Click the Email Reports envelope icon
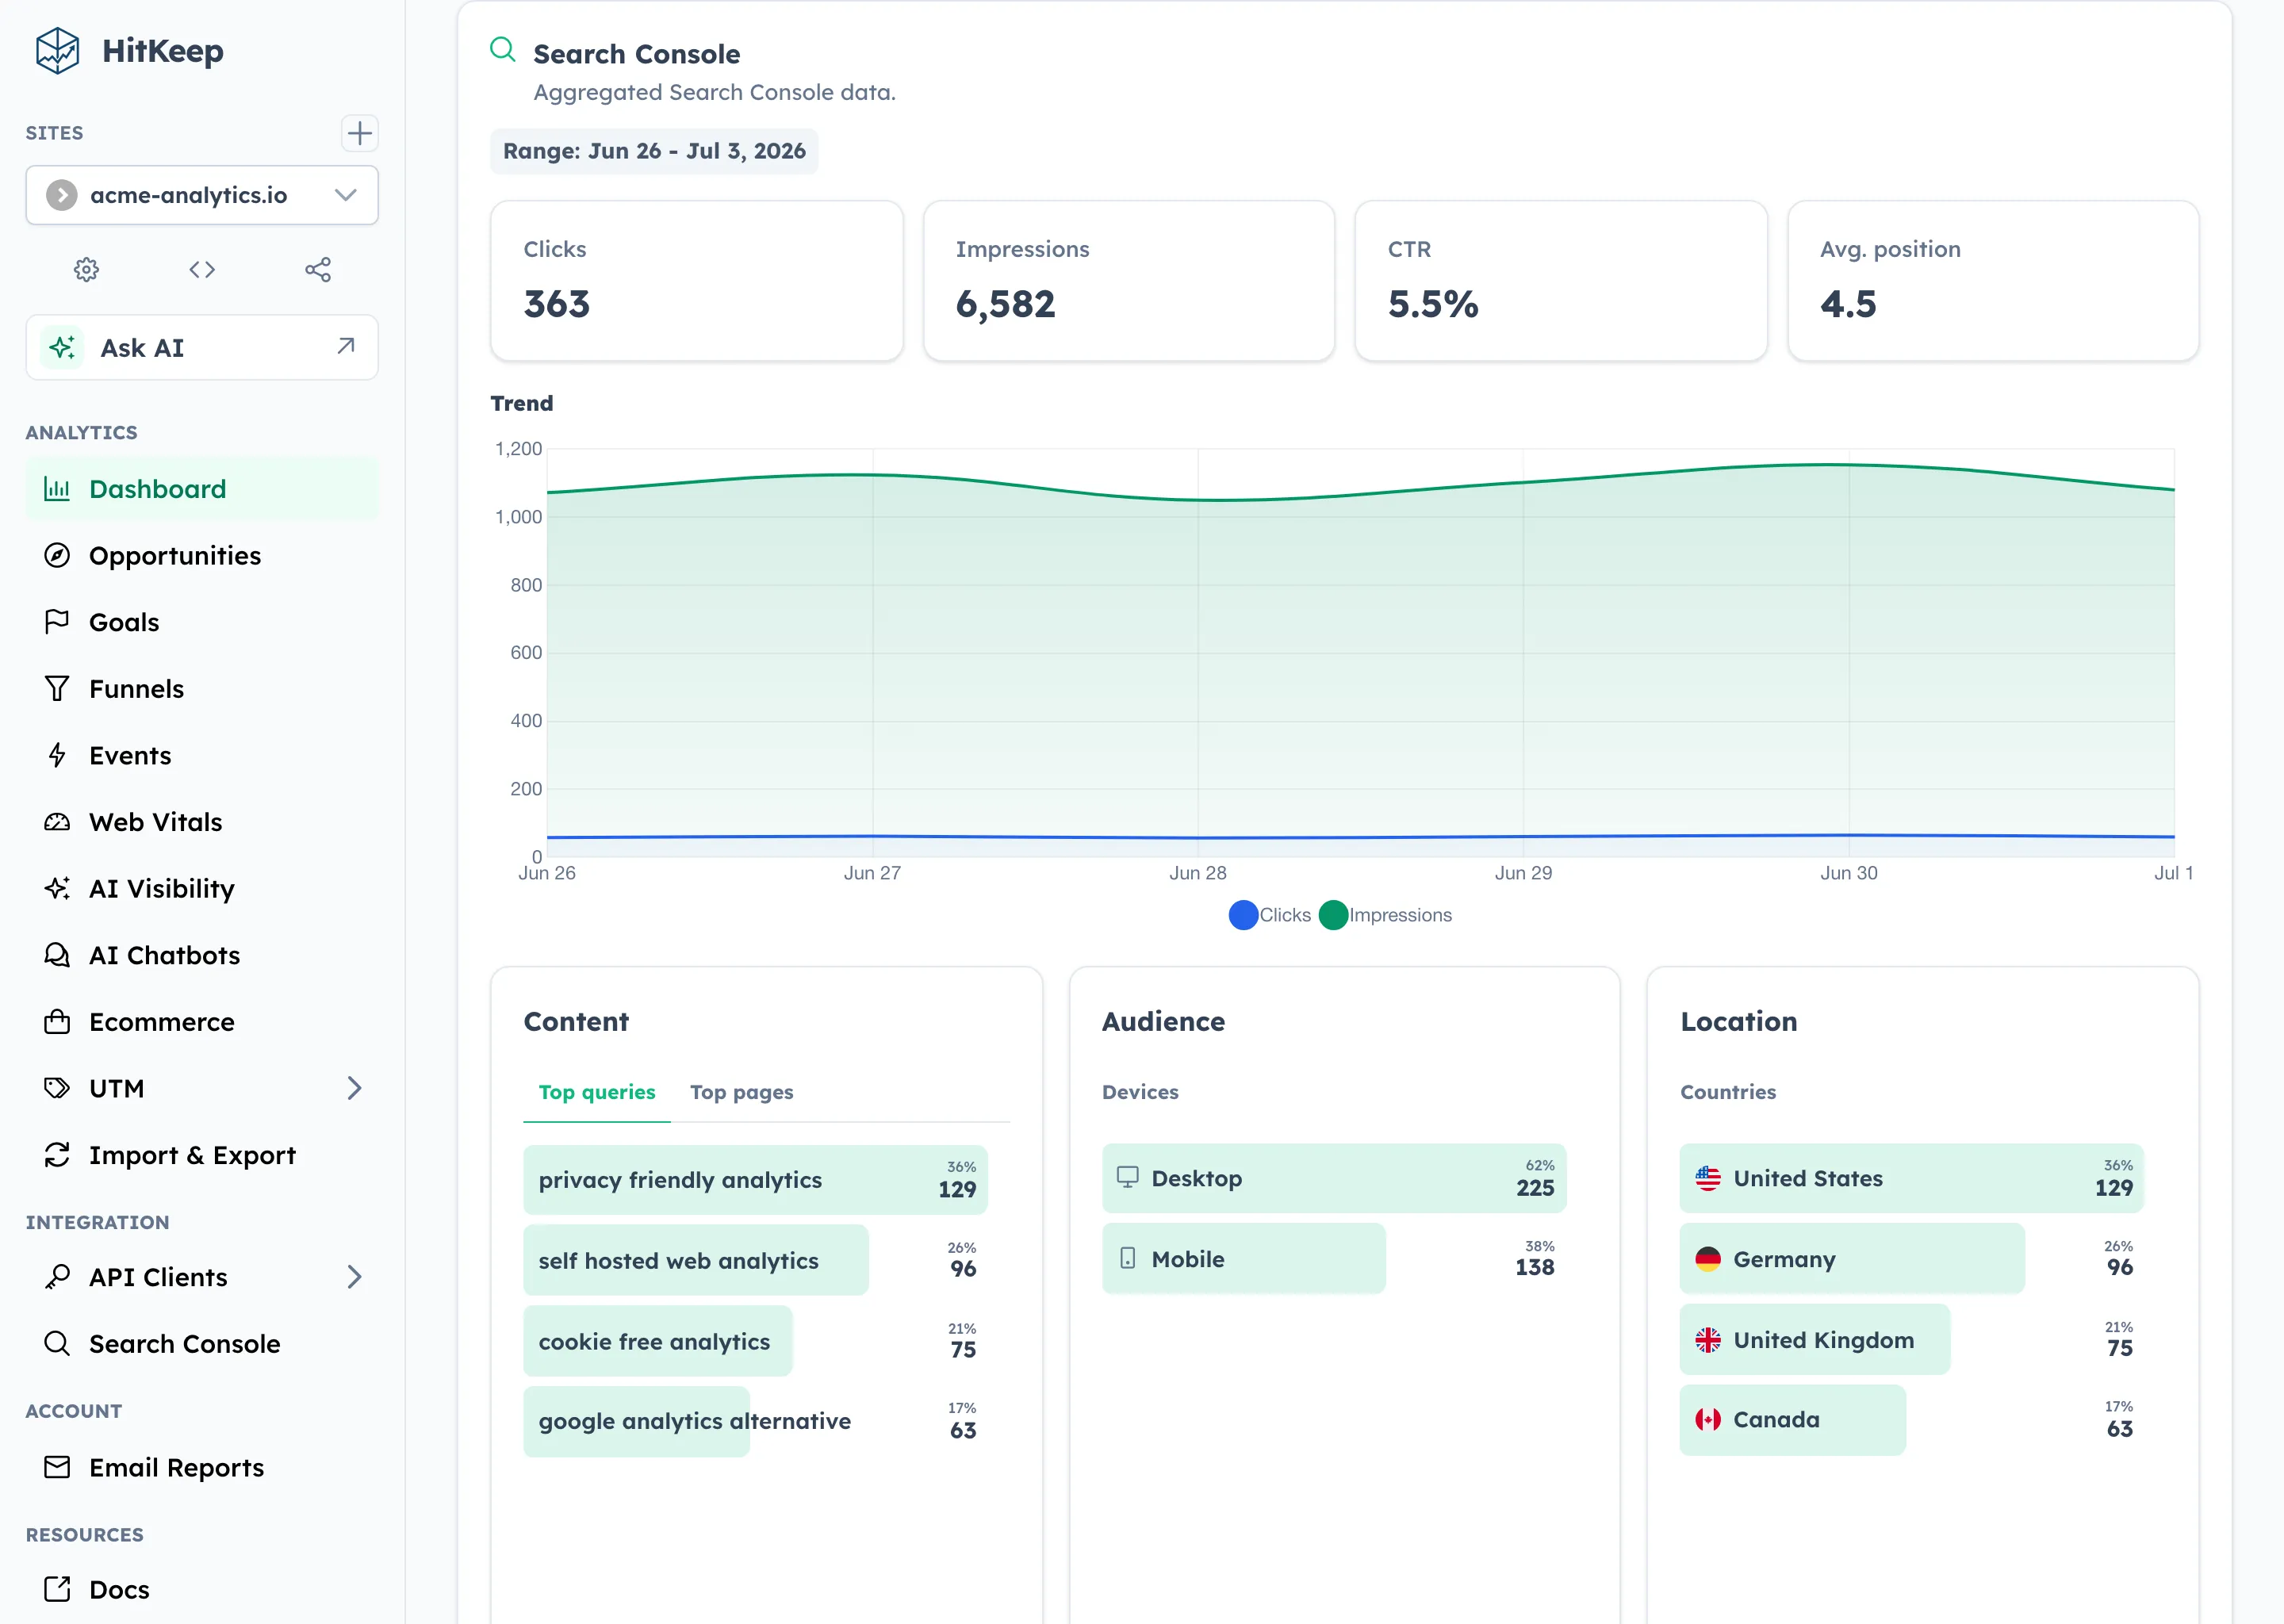 point(57,1467)
